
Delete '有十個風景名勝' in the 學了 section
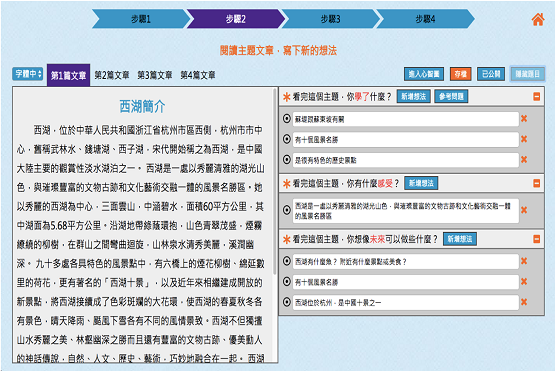[524, 139]
